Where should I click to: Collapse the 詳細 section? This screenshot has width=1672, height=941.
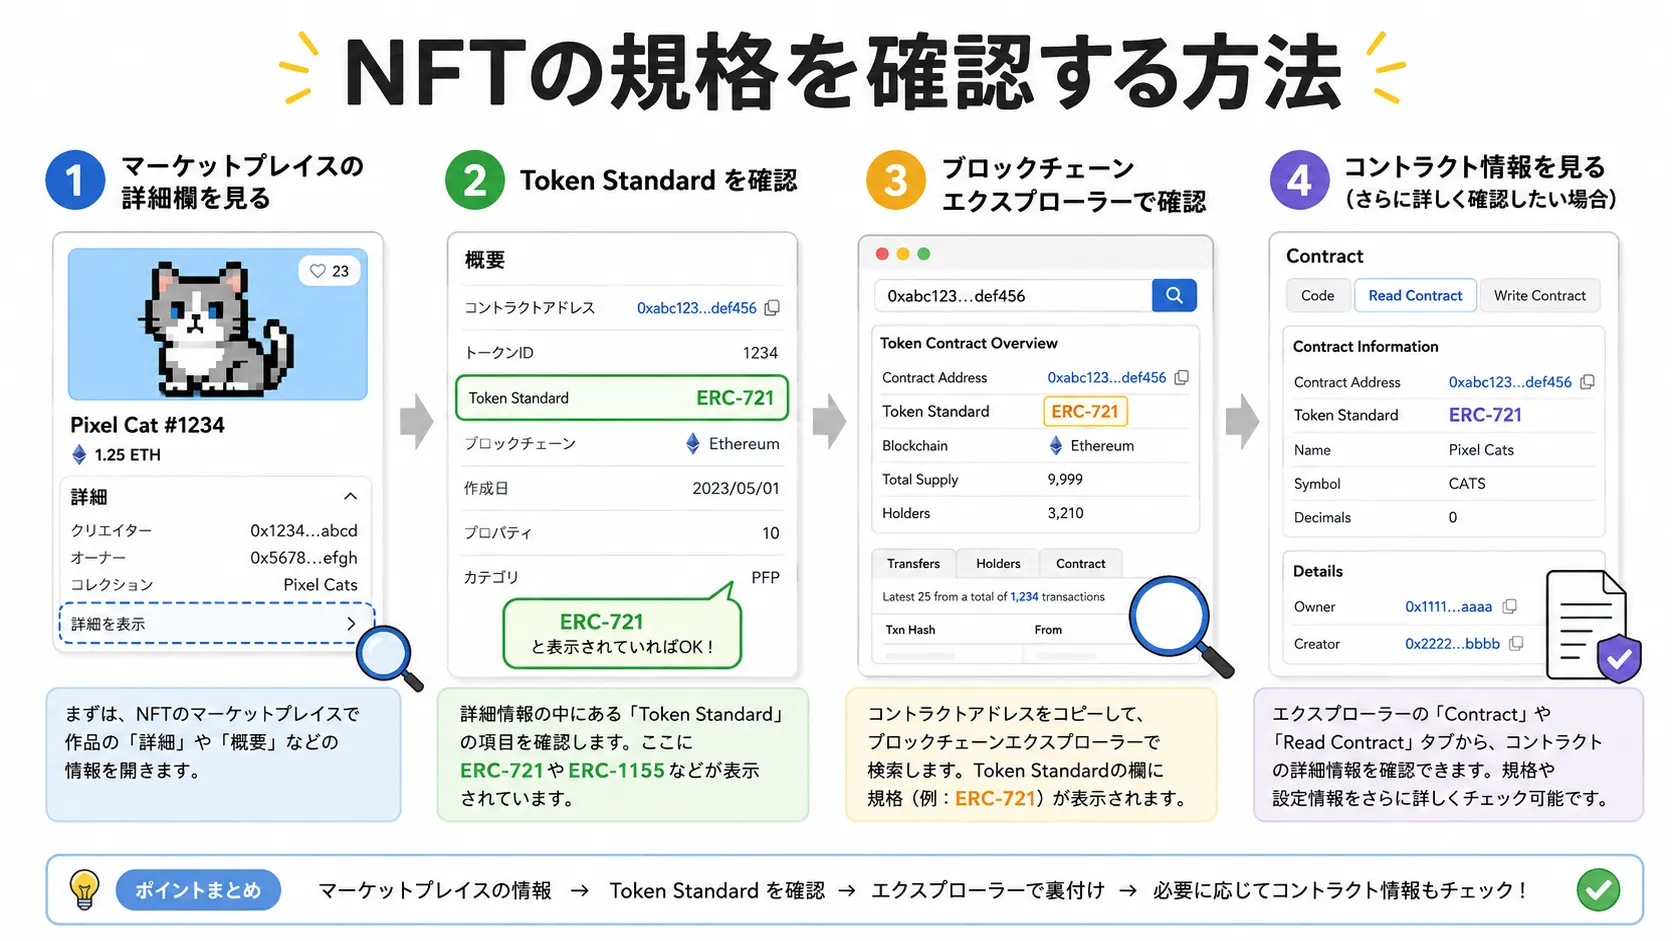350,496
